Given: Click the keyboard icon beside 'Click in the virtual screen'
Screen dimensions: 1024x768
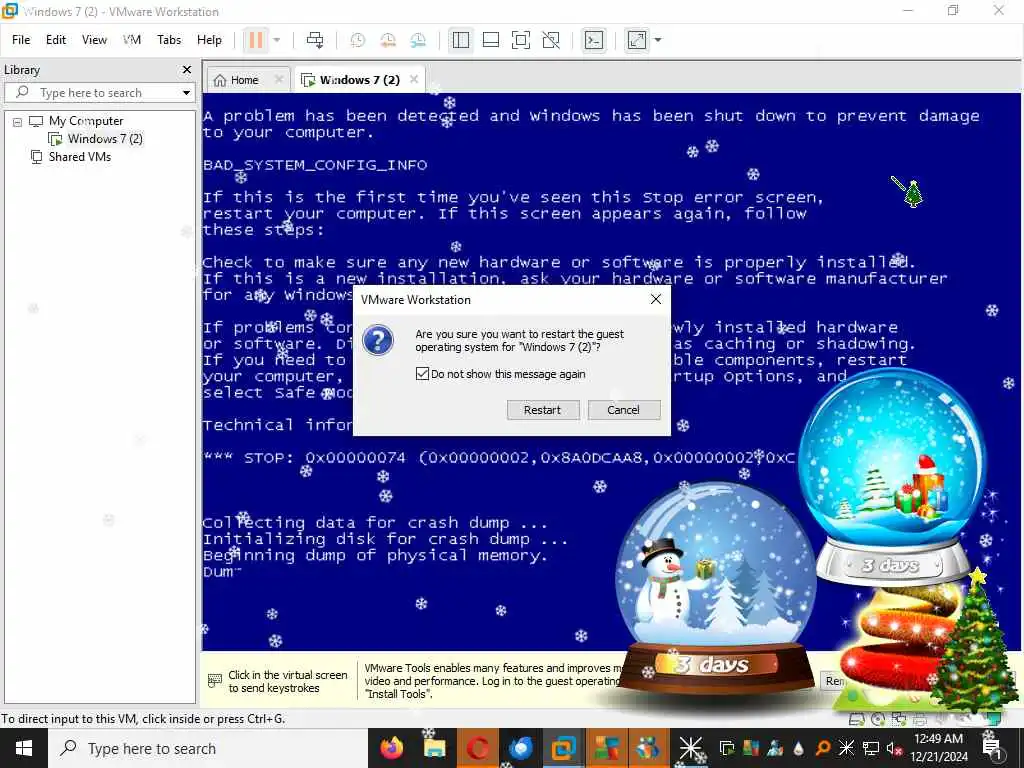Looking at the screenshot, I should 215,681.
